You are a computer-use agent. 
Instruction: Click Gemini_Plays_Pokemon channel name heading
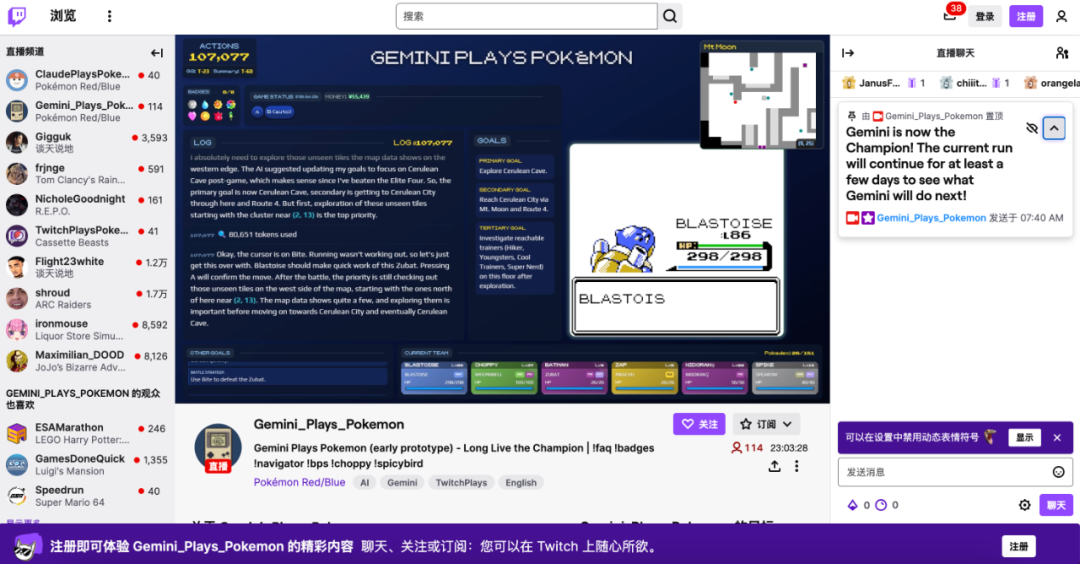(329, 424)
